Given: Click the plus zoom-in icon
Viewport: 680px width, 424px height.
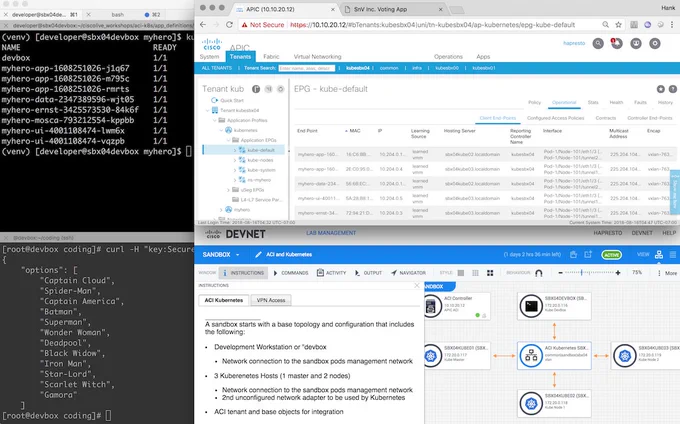Looking at the screenshot, I should pos(618,273).
